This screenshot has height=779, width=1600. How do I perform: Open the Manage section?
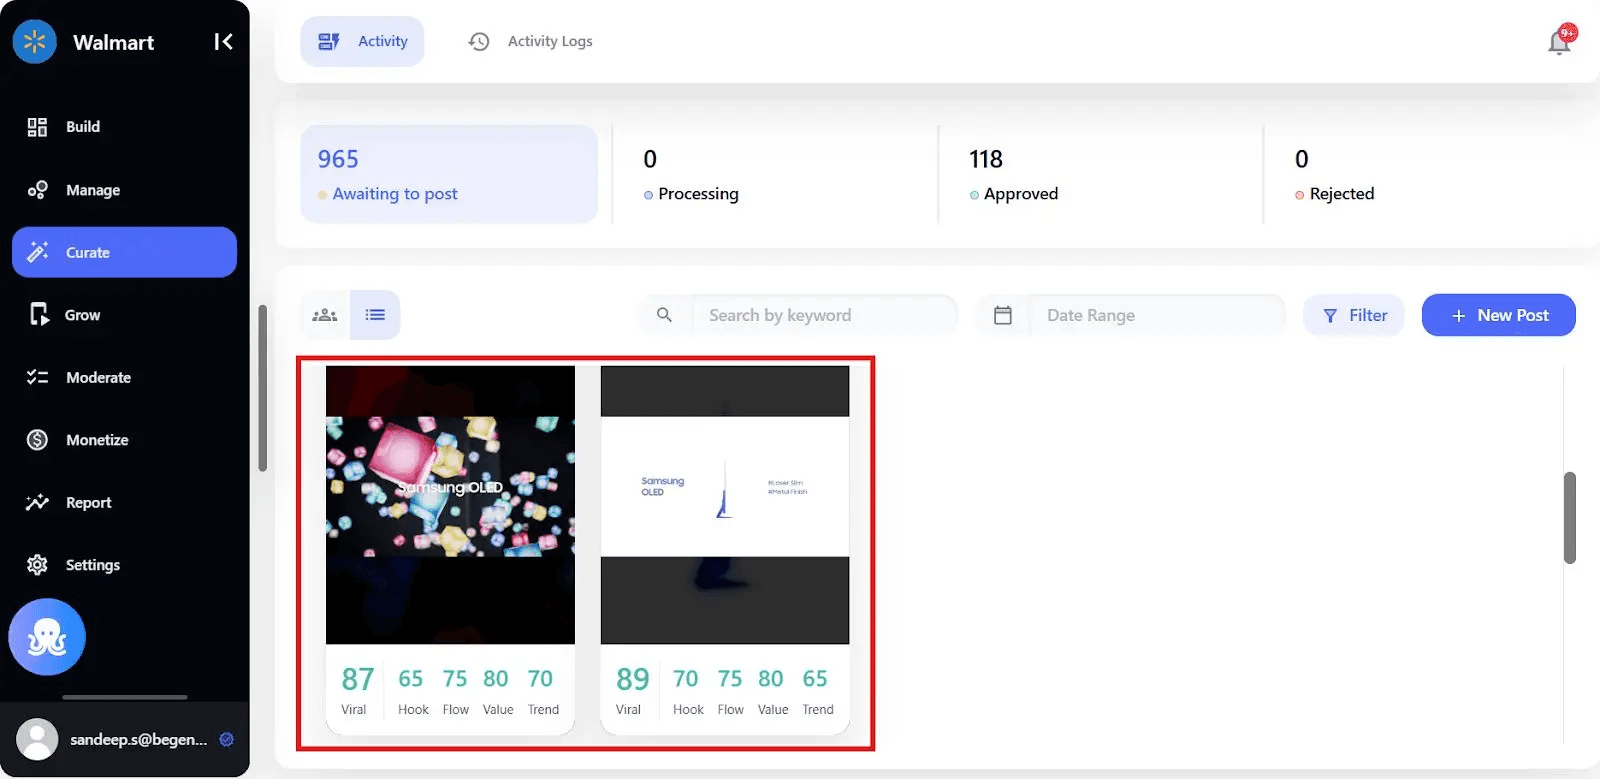click(x=124, y=190)
